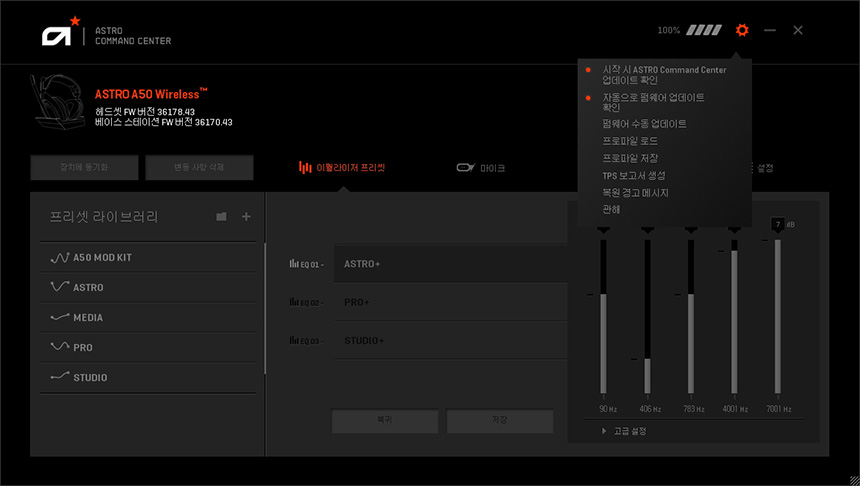Adjust the 90 Hz EQ slider

[x=603, y=315]
